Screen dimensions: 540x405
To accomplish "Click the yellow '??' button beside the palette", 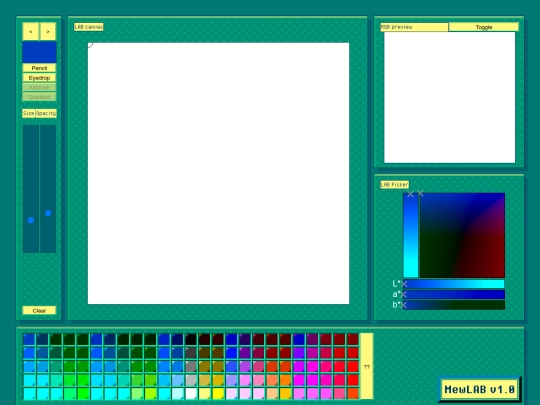I will point(367,366).
